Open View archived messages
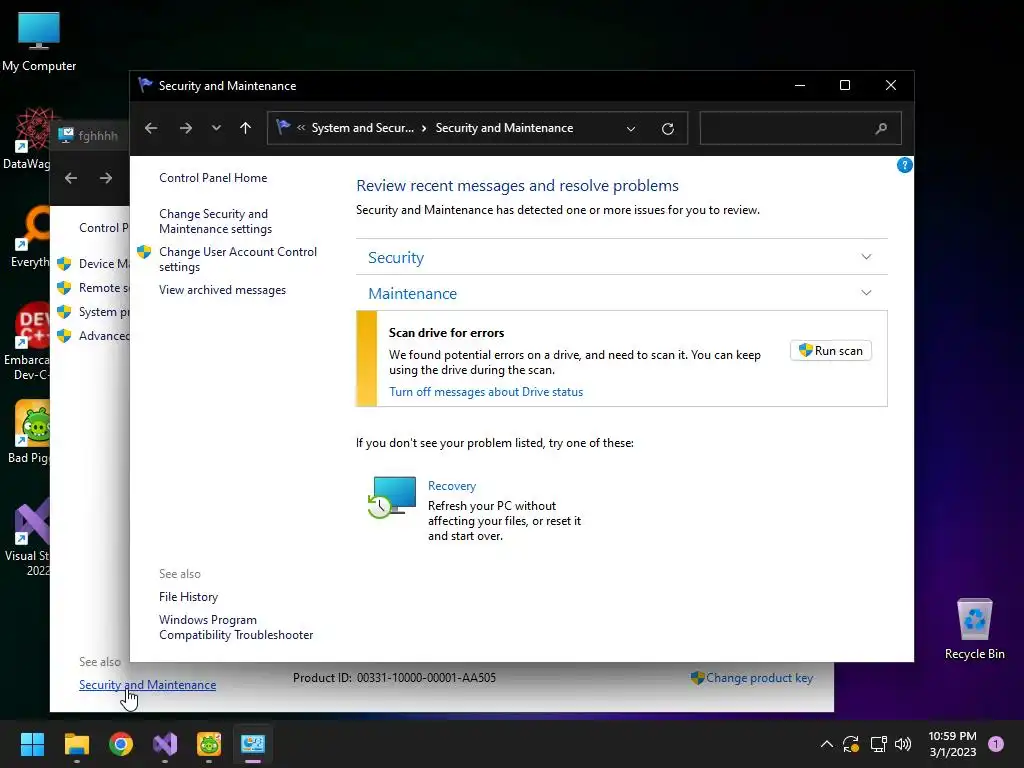The image size is (1024, 768). tap(222, 290)
